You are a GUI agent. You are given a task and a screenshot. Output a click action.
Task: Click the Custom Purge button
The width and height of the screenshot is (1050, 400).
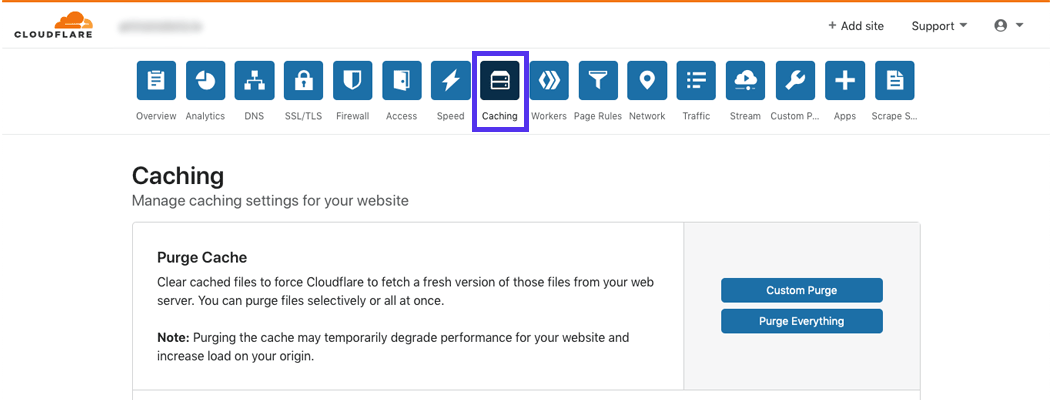801,290
